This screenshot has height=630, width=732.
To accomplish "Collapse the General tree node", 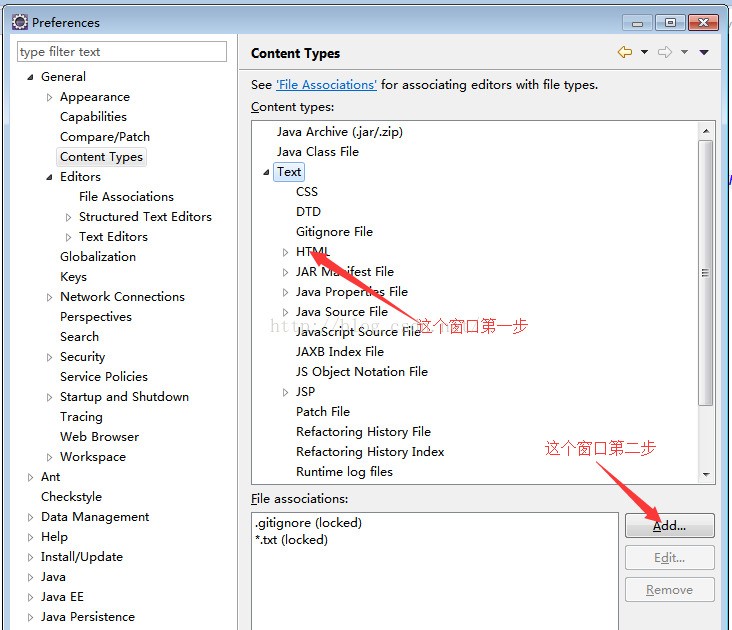I will (30, 77).
